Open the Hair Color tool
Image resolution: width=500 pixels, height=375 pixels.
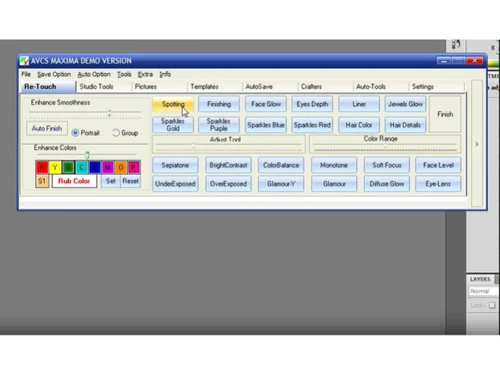tap(359, 125)
